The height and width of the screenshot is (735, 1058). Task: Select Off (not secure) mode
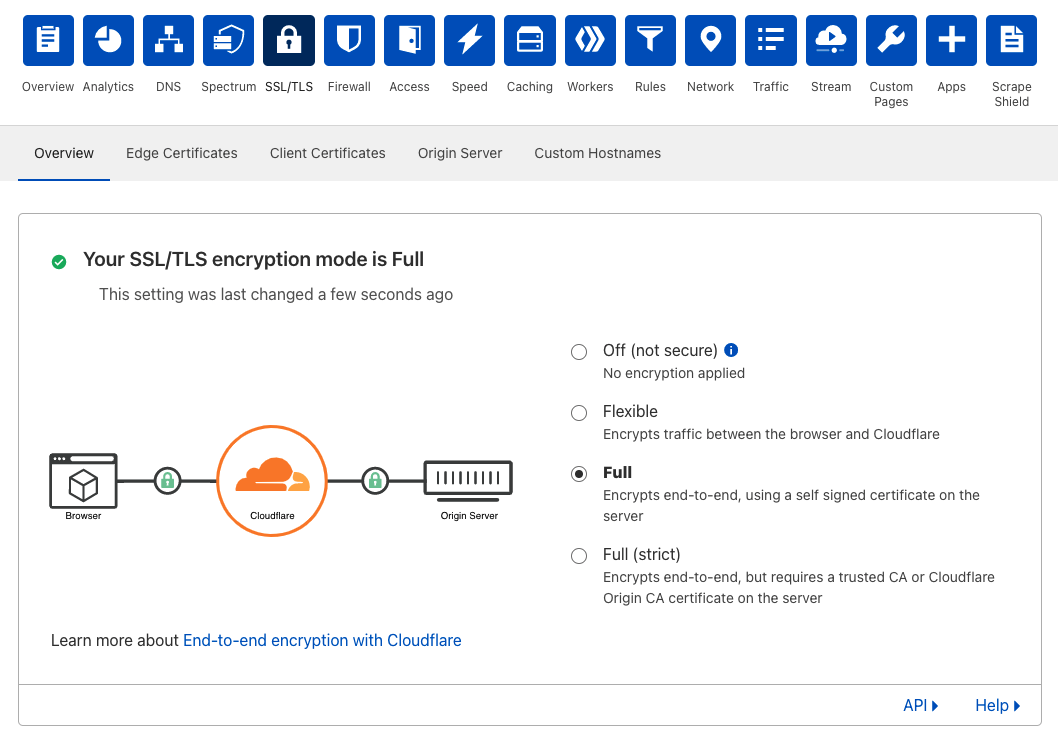click(x=578, y=351)
